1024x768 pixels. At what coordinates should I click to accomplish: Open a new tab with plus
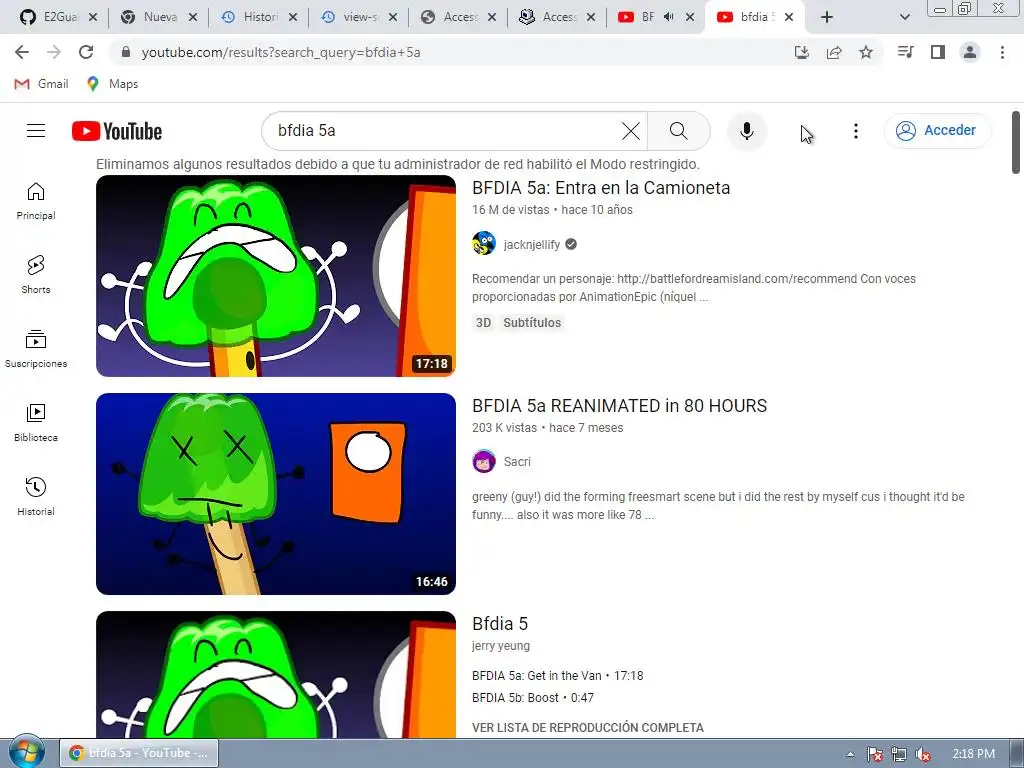tap(827, 17)
